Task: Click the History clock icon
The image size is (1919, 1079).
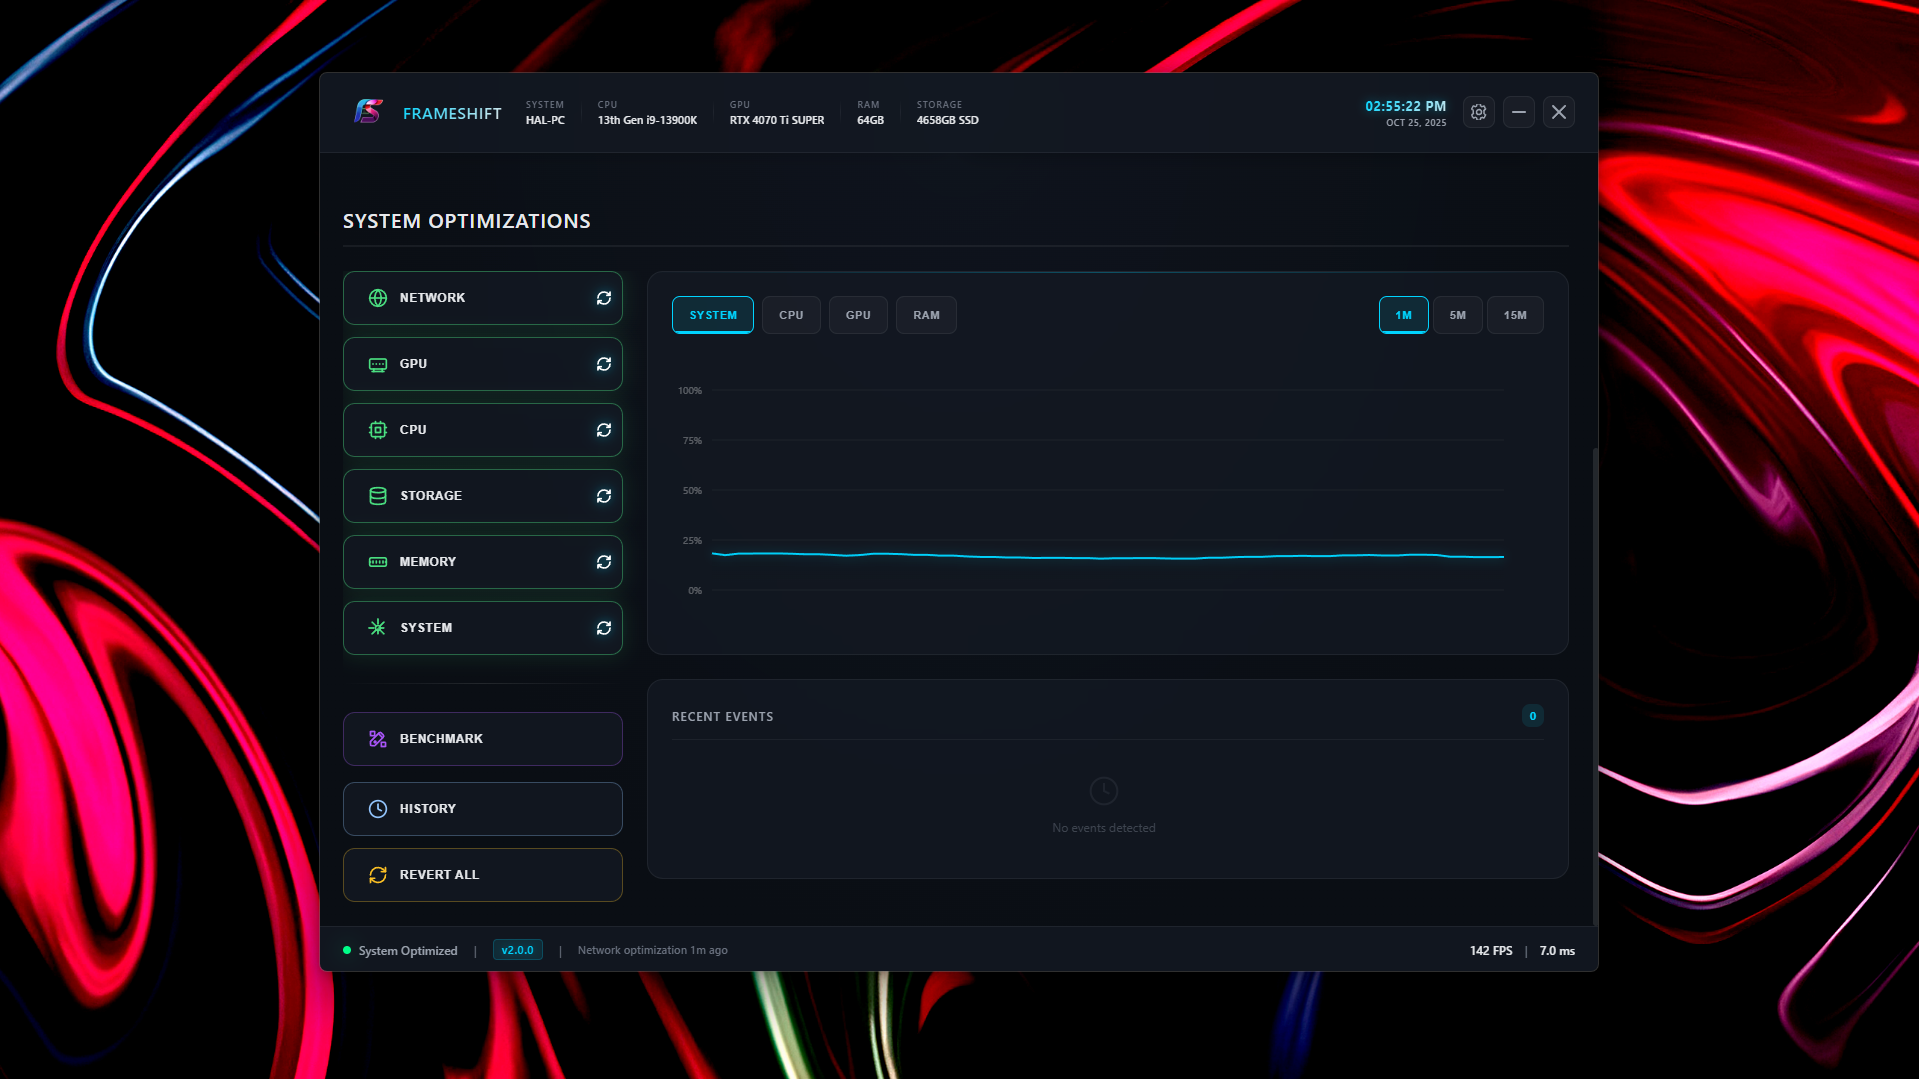Action: (377, 808)
